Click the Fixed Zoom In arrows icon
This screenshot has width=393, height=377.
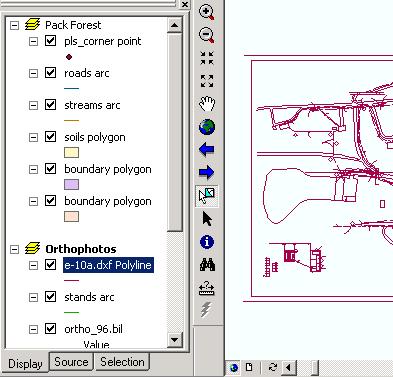pos(207,58)
